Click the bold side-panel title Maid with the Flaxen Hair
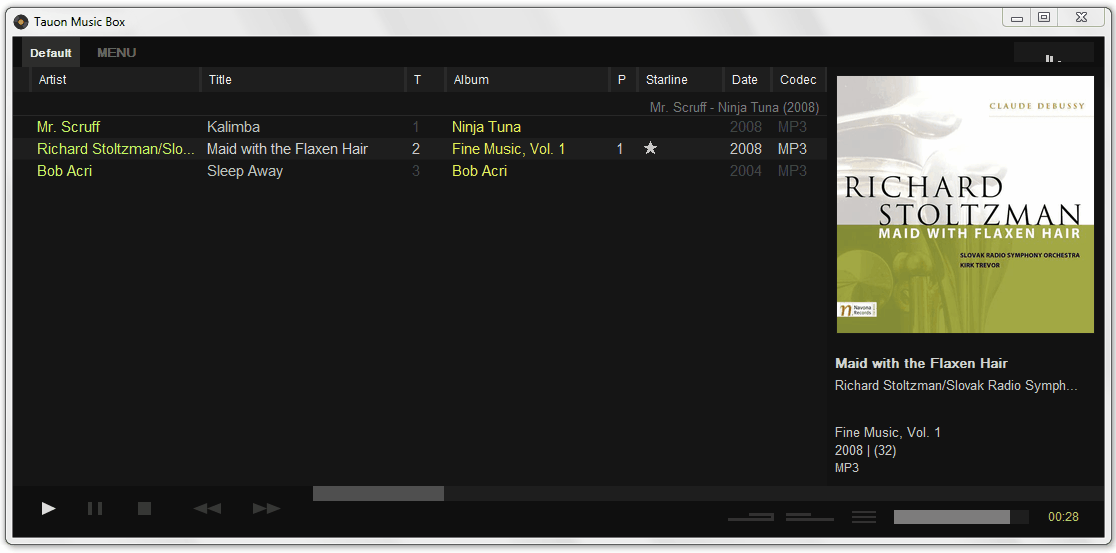The height and width of the screenshot is (553, 1116). (921, 363)
